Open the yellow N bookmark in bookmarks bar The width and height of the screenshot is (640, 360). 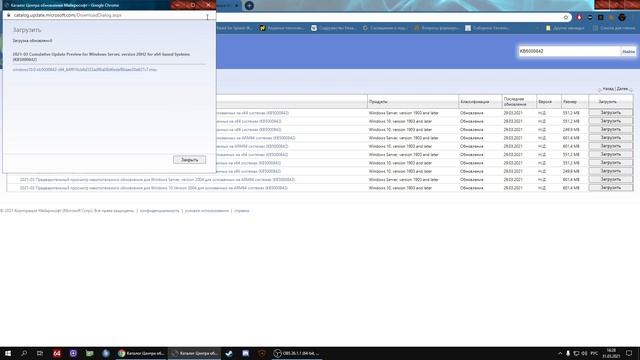[262, 28]
